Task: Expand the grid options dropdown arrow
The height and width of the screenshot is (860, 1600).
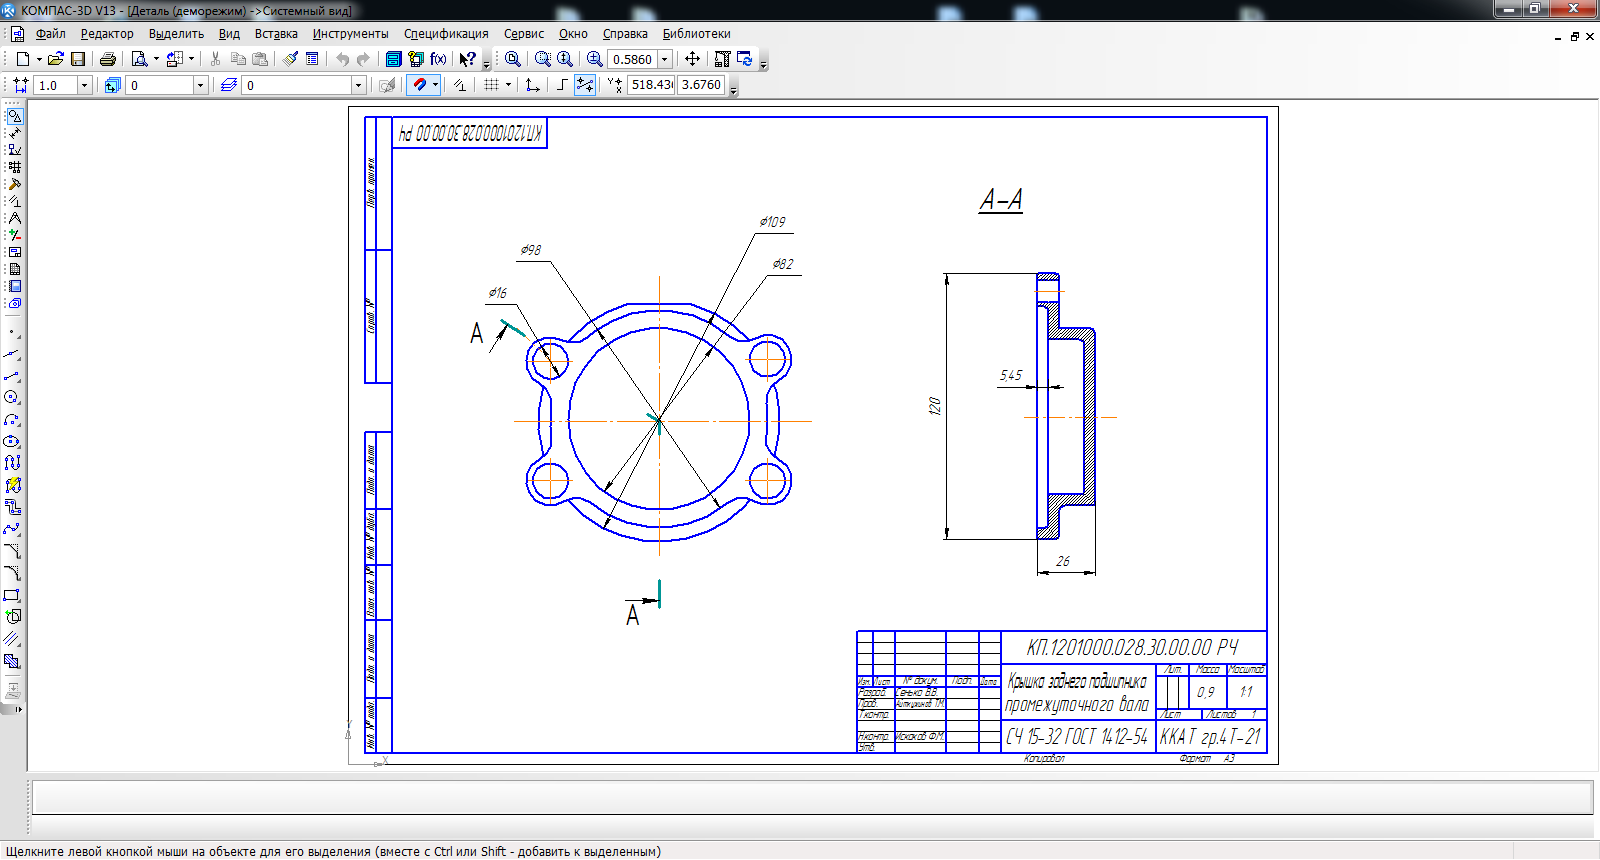Action: click(x=508, y=85)
